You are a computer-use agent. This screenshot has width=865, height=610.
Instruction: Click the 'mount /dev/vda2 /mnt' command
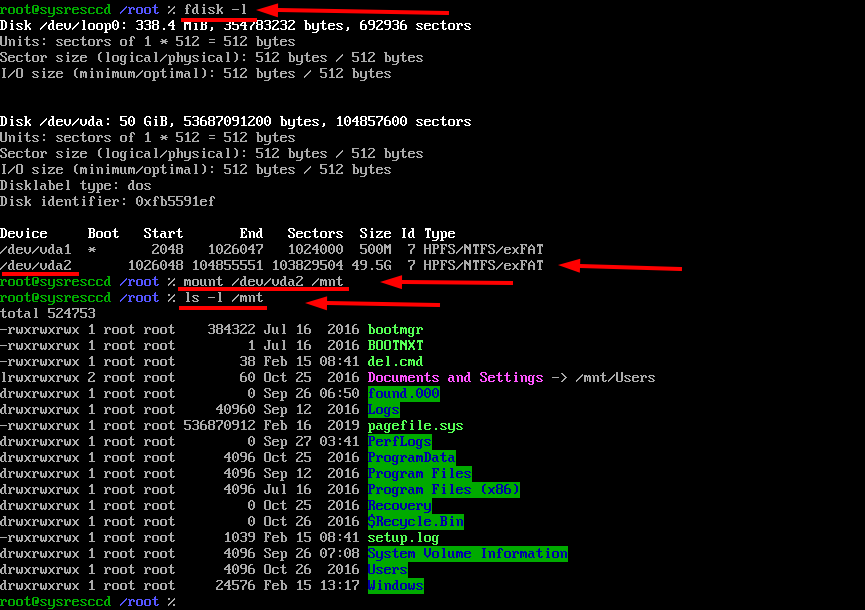tap(263, 281)
